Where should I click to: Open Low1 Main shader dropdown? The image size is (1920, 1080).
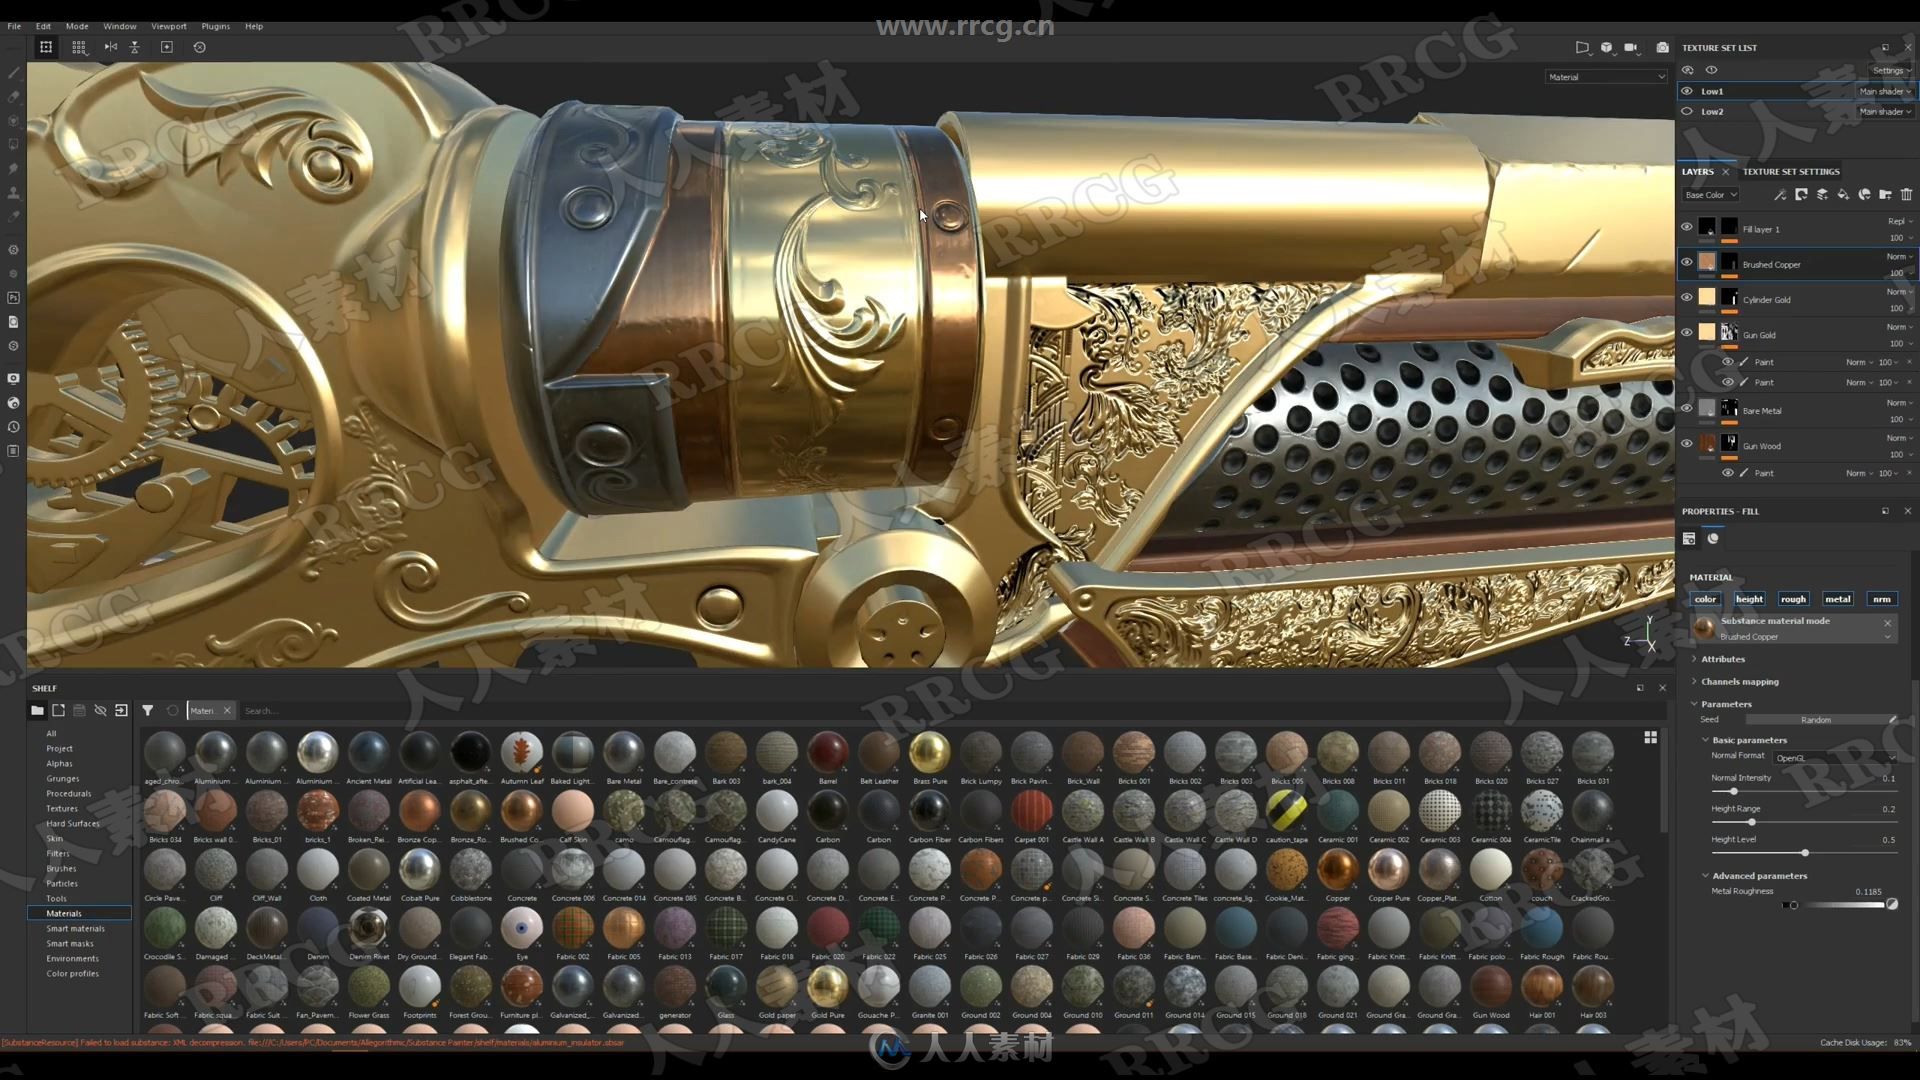point(1885,91)
